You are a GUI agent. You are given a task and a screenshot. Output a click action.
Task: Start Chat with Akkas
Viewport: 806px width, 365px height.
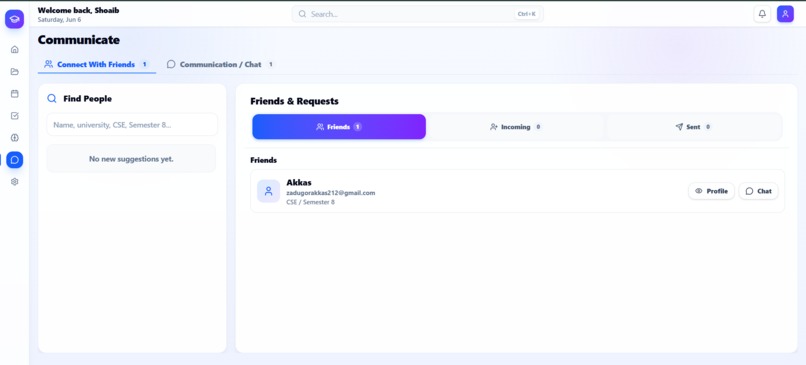coord(758,191)
